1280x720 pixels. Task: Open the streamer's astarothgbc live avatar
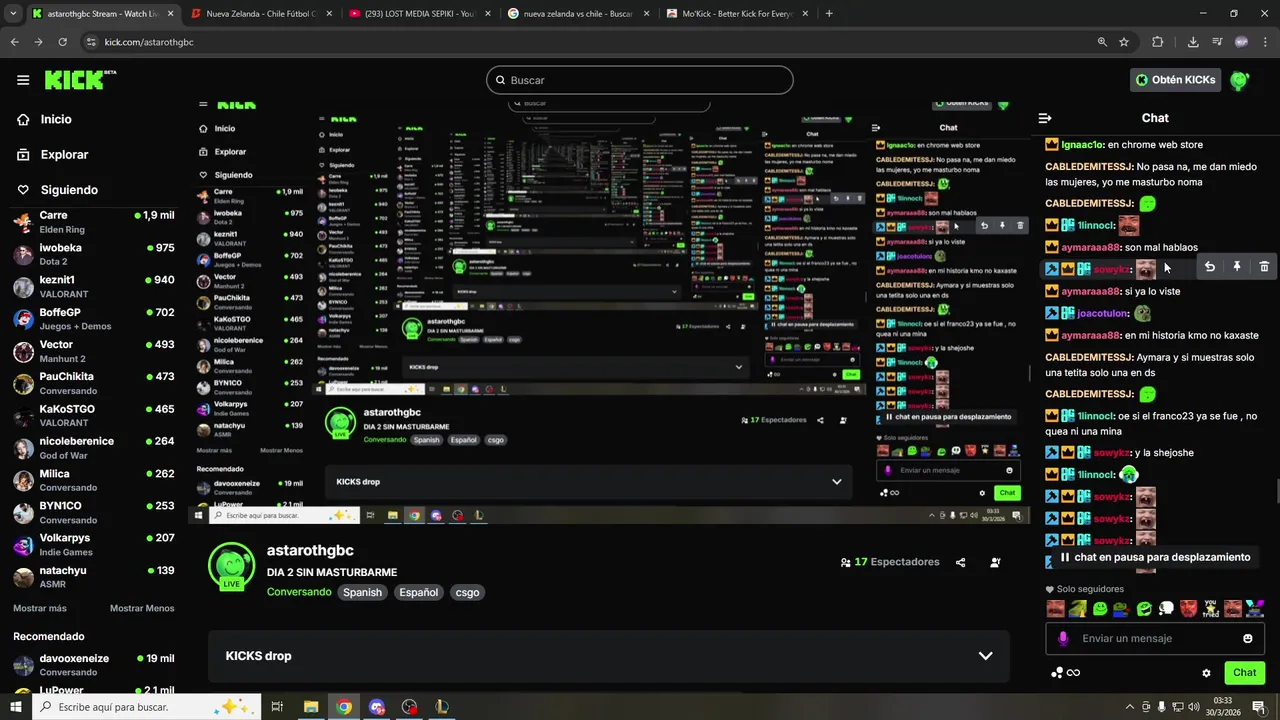point(231,566)
